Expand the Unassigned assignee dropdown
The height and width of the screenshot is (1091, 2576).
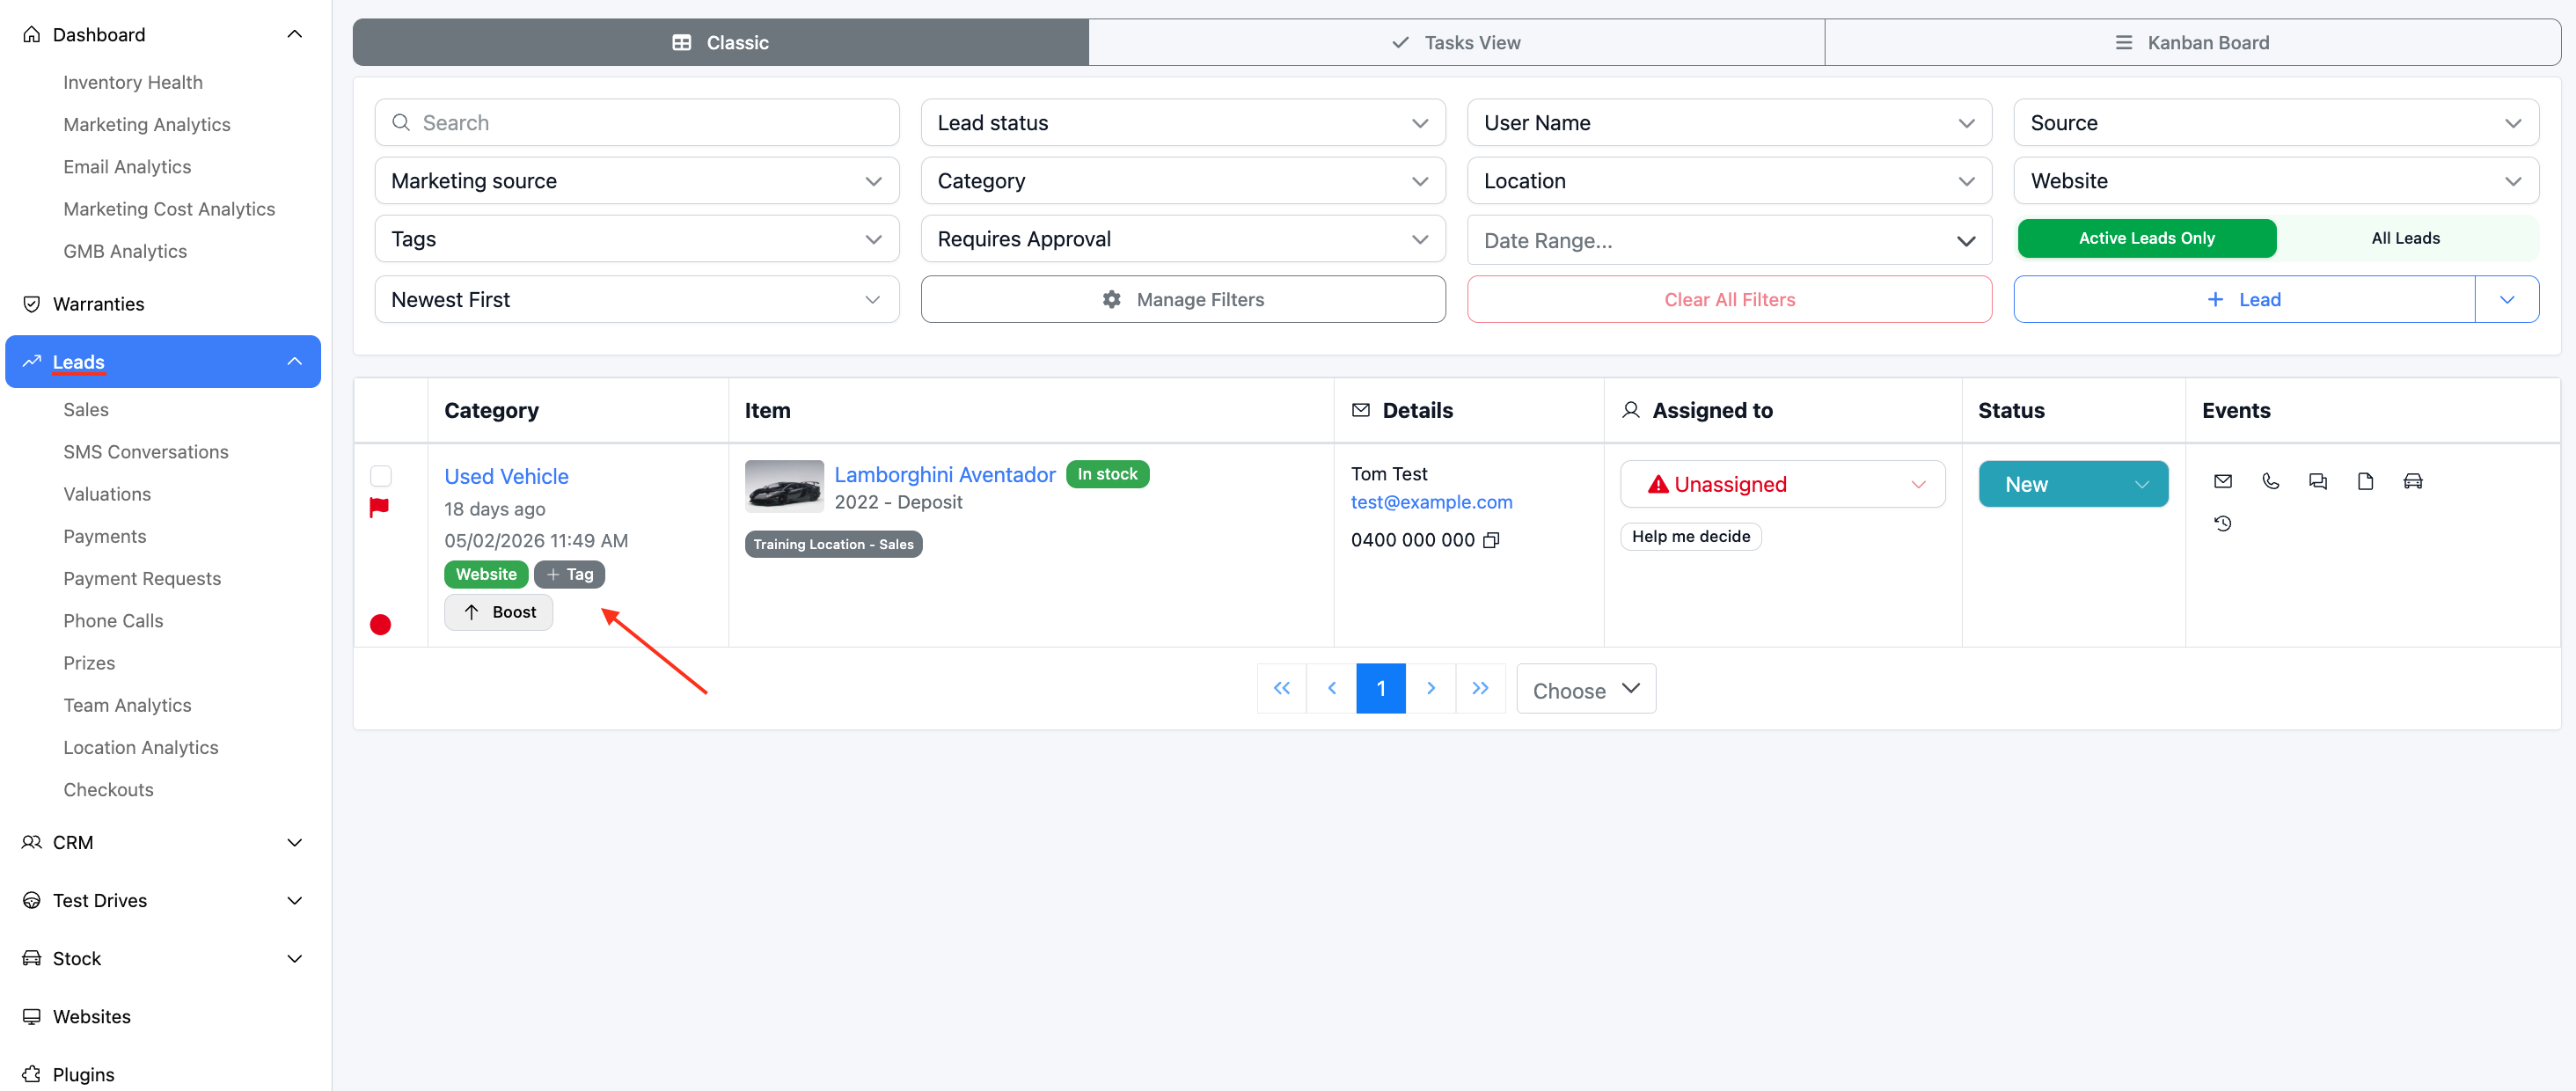1782,485
